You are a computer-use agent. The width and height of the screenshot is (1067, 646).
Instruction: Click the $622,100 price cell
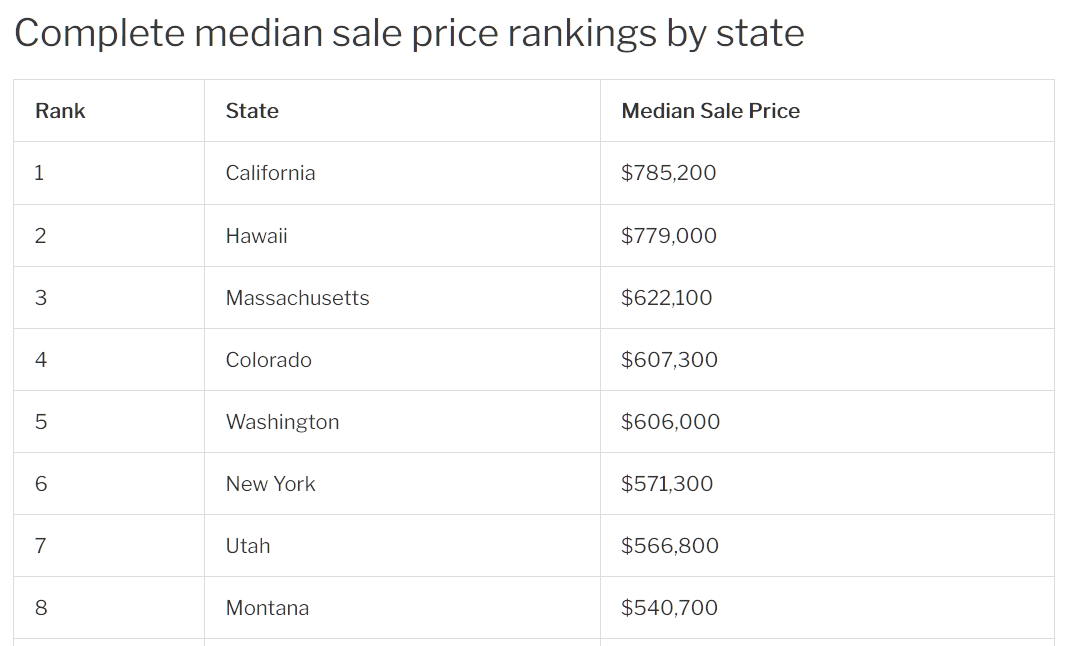[666, 298]
